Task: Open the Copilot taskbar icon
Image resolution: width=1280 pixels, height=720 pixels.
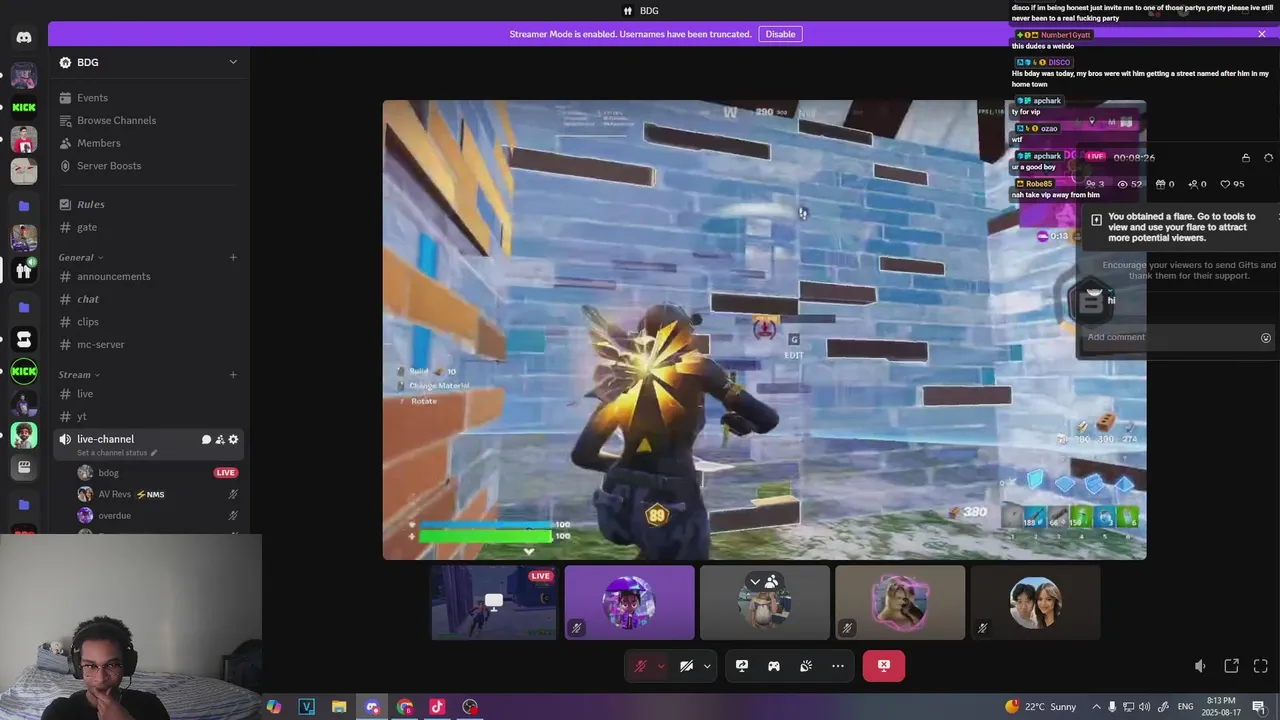Action: coord(274,707)
